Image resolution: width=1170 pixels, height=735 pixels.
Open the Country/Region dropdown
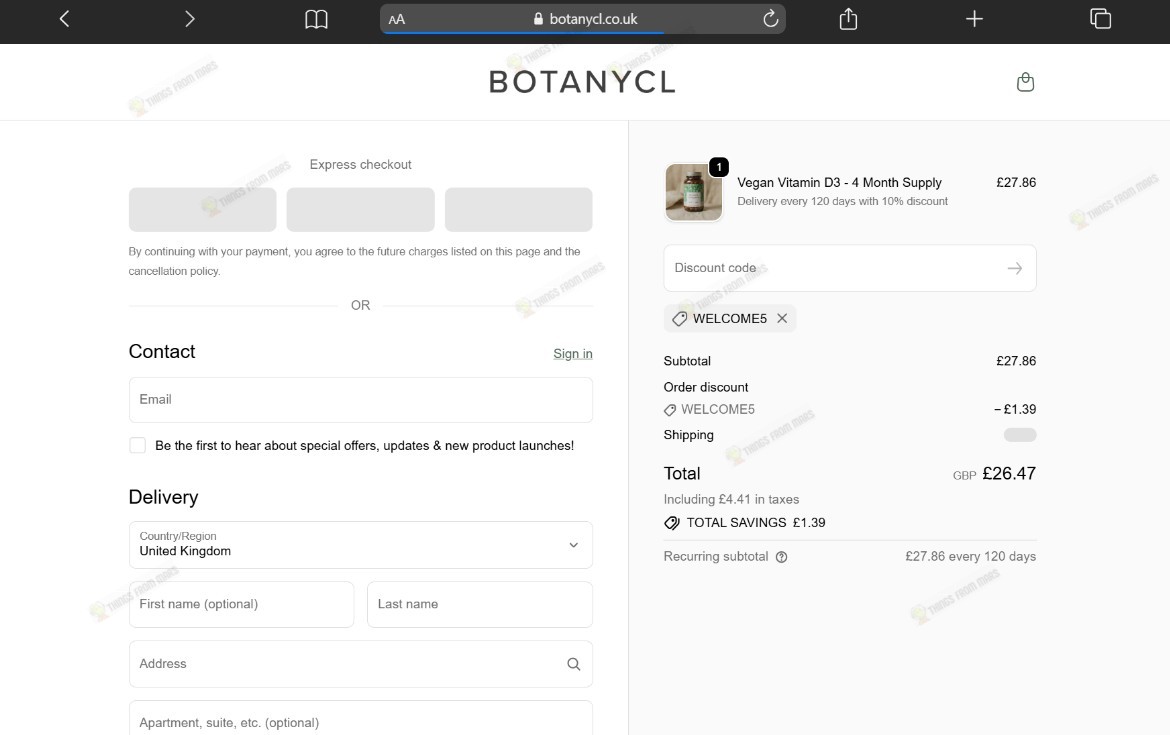(x=360, y=545)
